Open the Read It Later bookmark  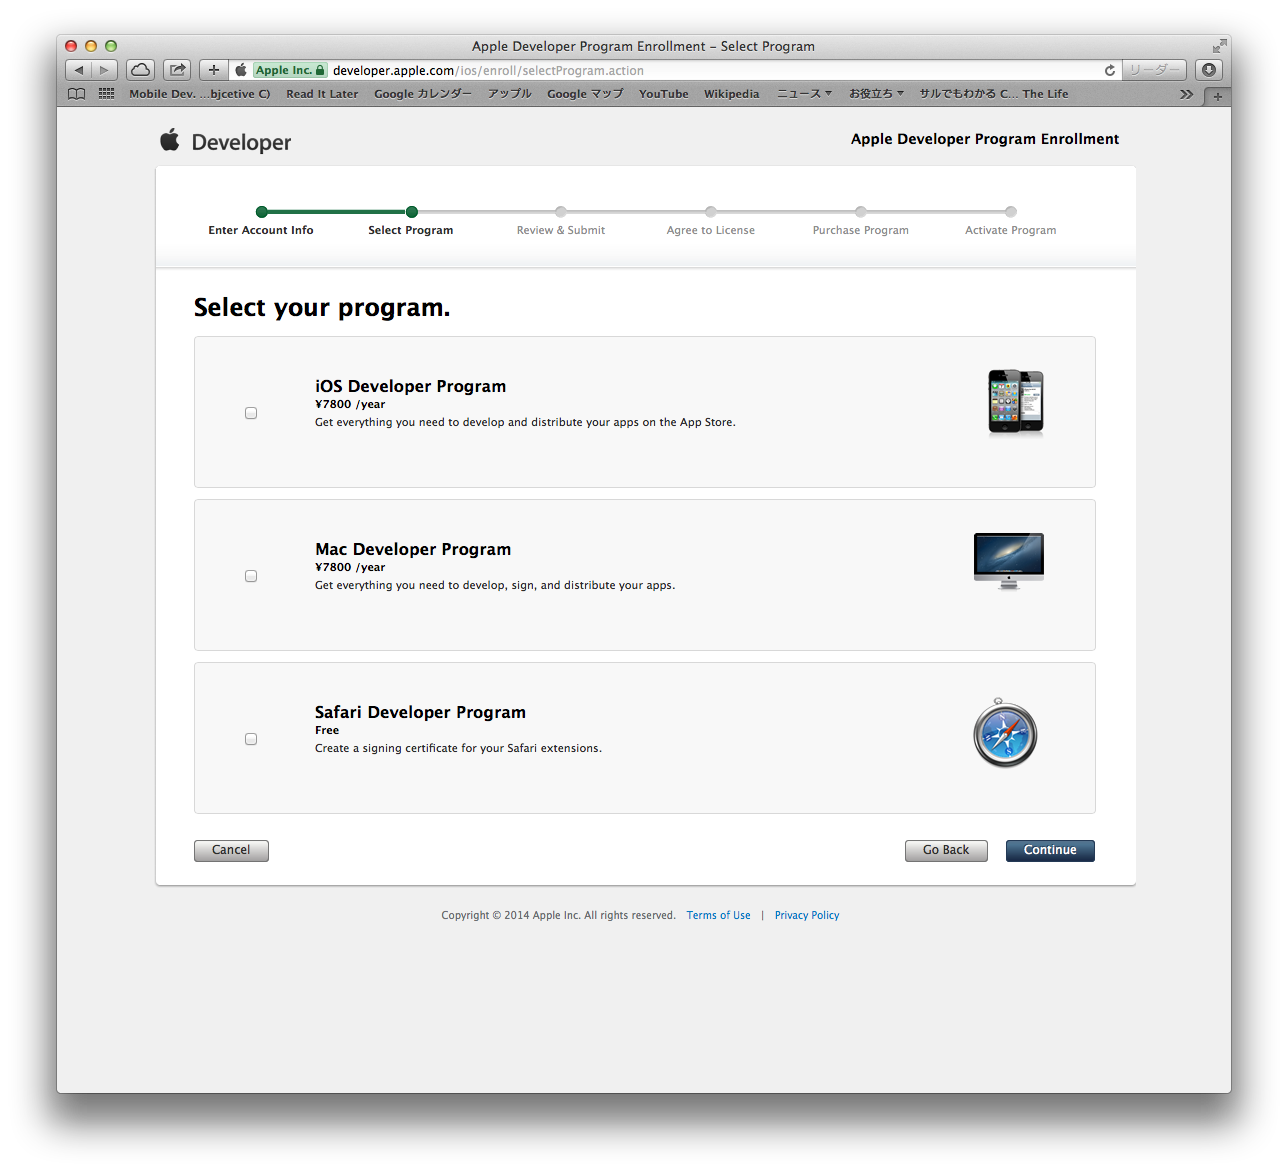click(322, 94)
